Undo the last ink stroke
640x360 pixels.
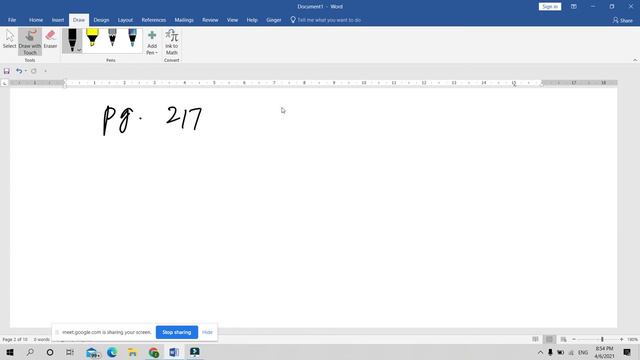pos(18,71)
